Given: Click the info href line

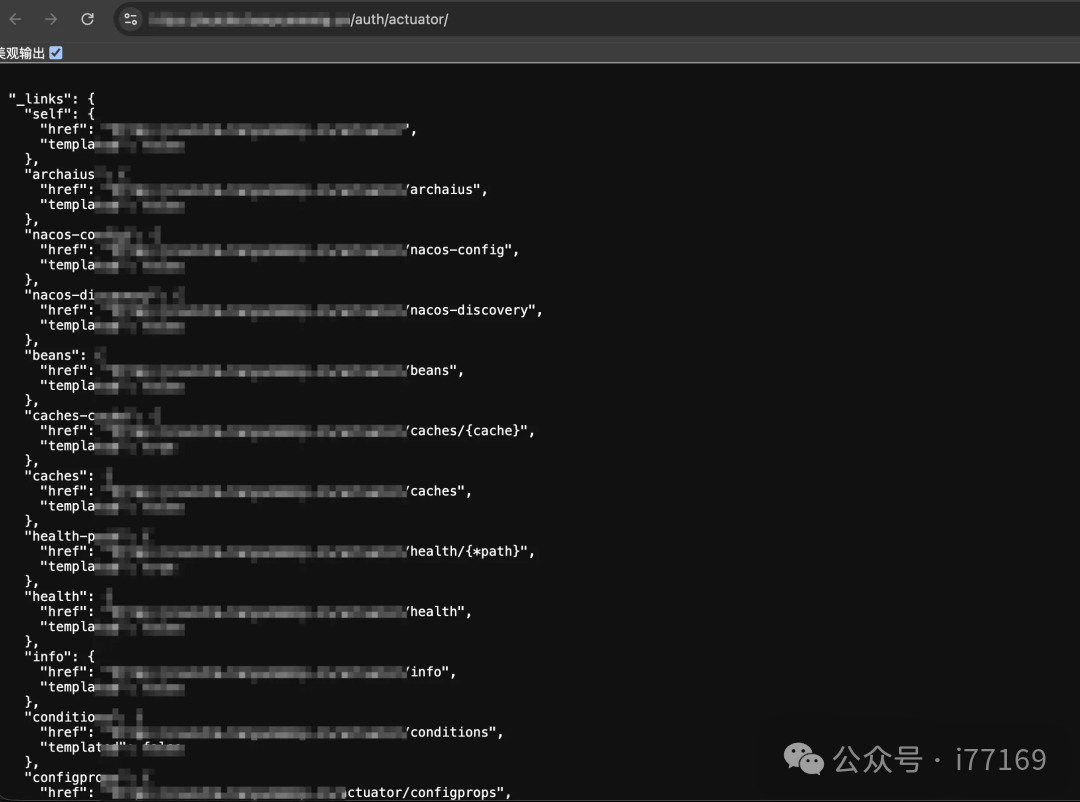Looking at the screenshot, I should click(x=248, y=672).
